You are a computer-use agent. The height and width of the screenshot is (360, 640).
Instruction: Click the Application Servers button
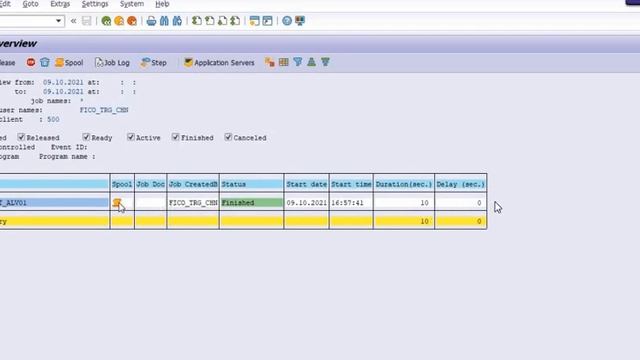(x=219, y=62)
